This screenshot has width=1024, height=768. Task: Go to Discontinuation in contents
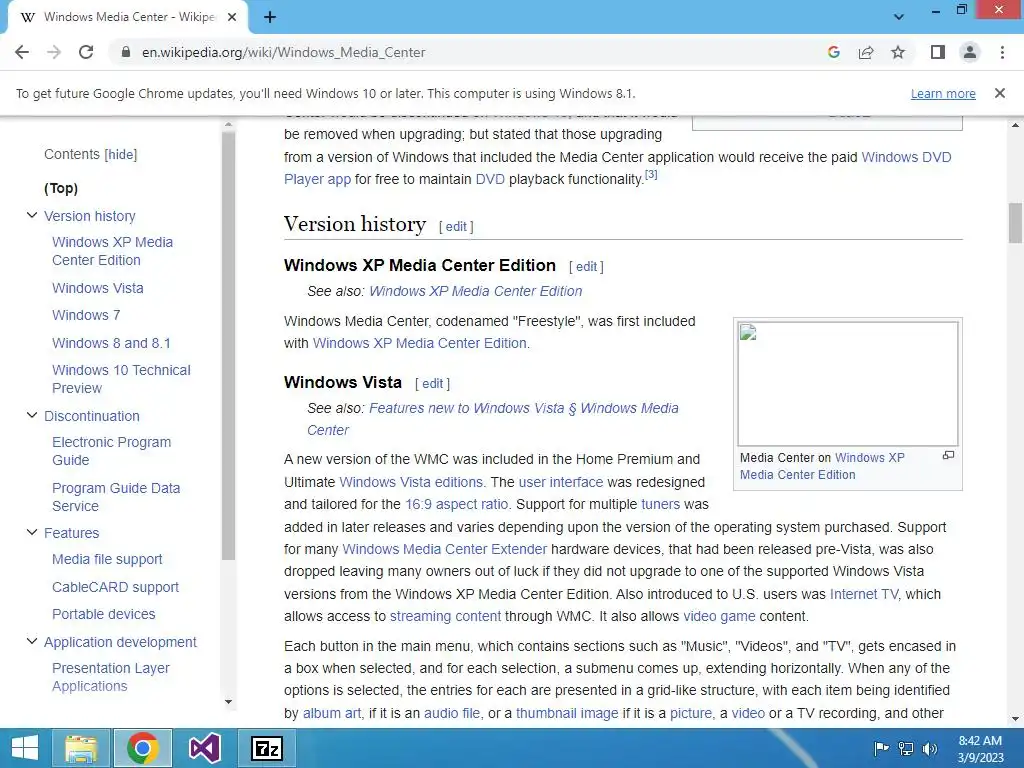[91, 416]
